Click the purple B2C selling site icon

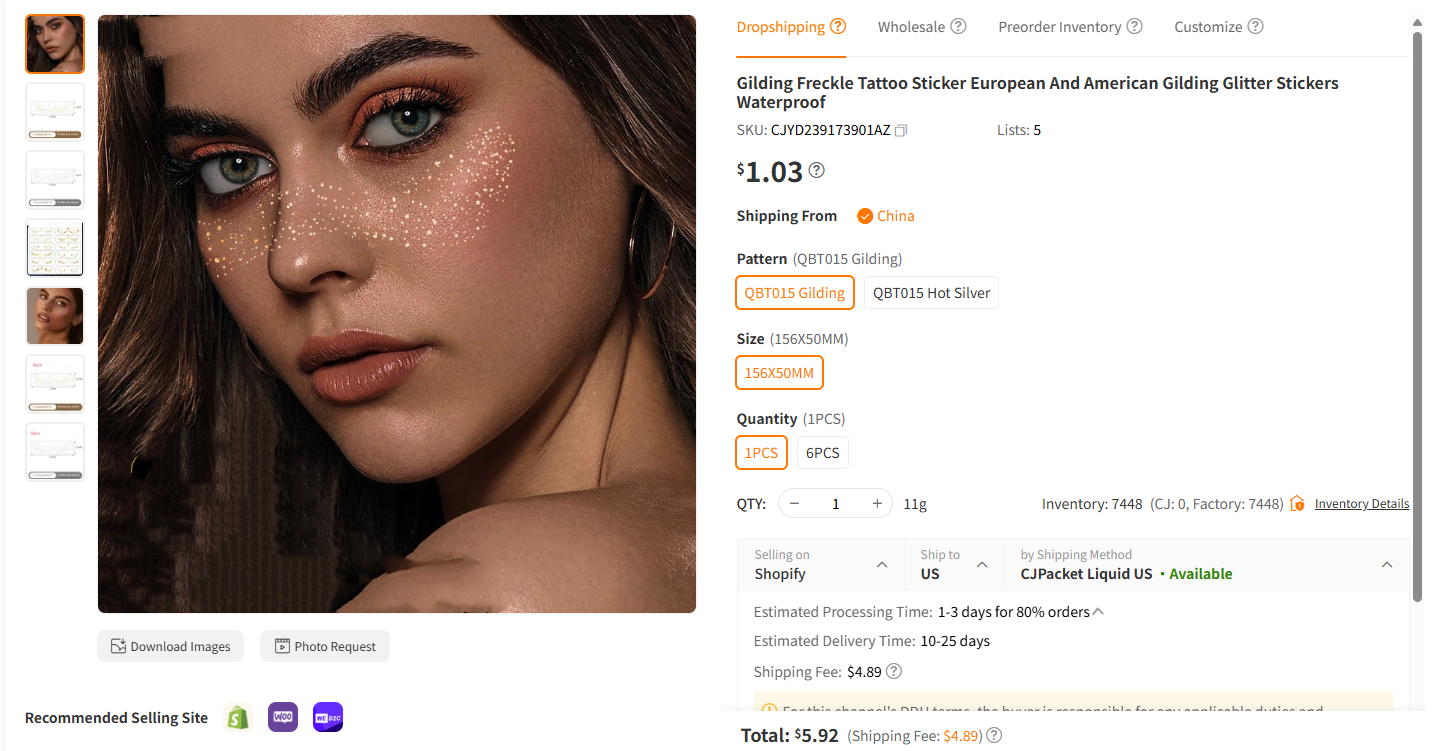click(328, 717)
